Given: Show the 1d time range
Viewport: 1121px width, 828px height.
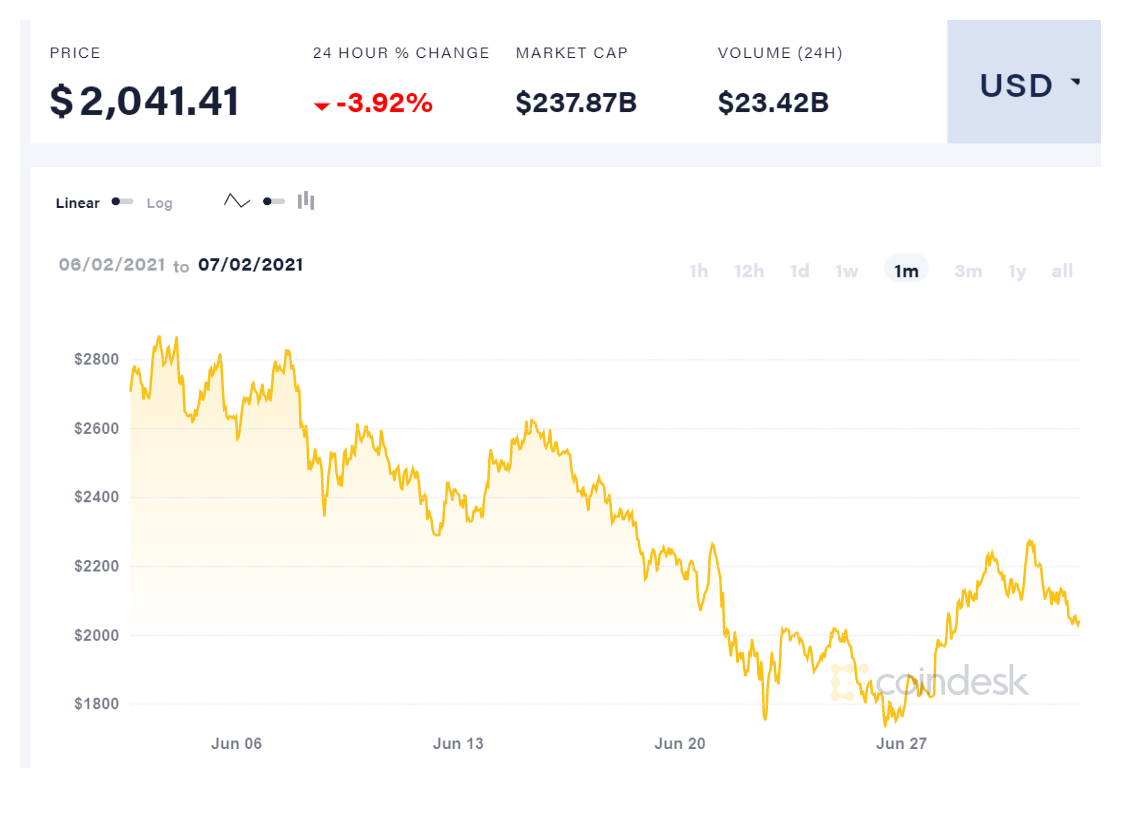Looking at the screenshot, I should pos(799,271).
